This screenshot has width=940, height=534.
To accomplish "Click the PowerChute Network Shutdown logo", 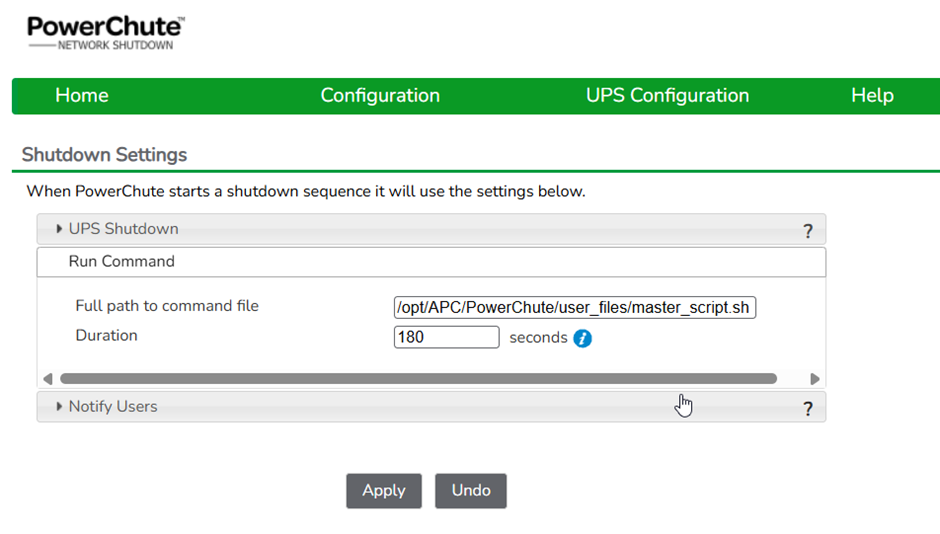I will pos(106,33).
